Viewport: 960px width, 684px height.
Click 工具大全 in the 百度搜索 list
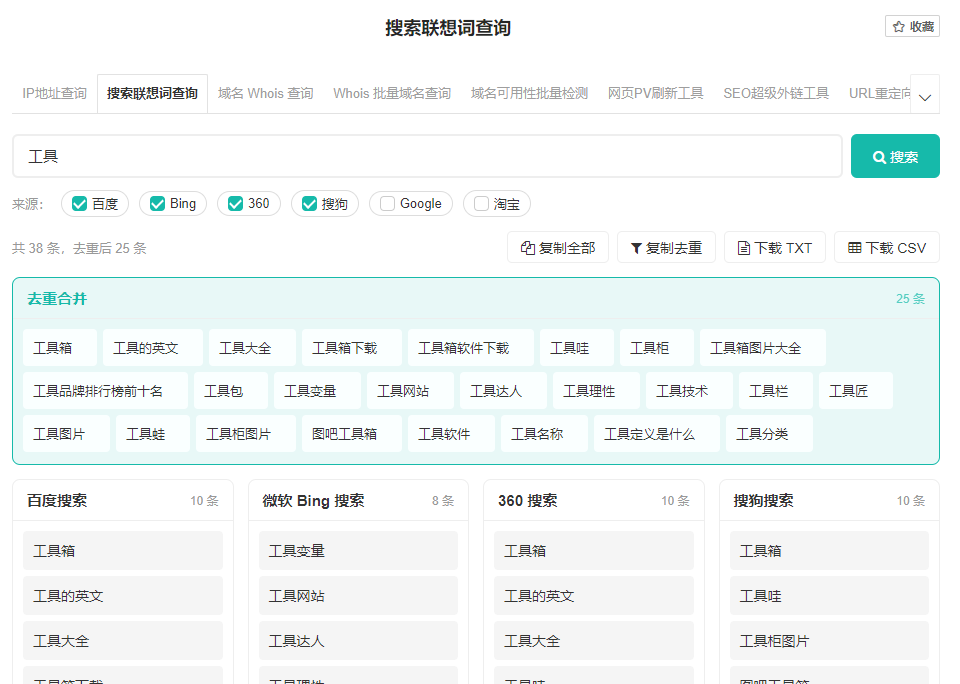coord(123,641)
